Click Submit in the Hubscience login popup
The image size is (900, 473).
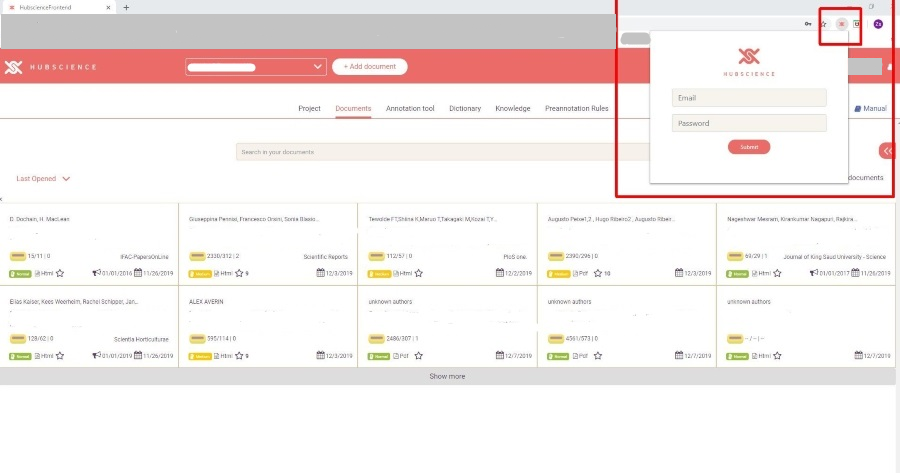point(749,147)
